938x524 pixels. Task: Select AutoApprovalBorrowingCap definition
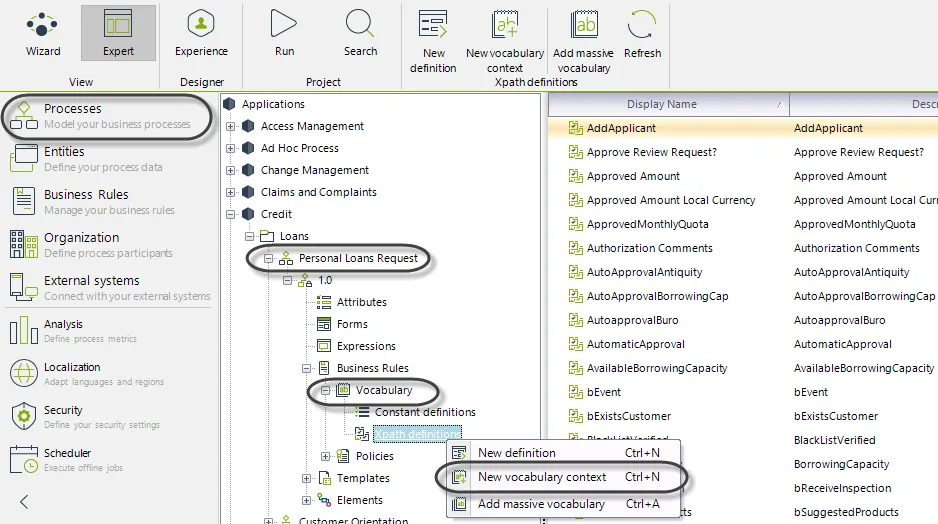(657, 296)
